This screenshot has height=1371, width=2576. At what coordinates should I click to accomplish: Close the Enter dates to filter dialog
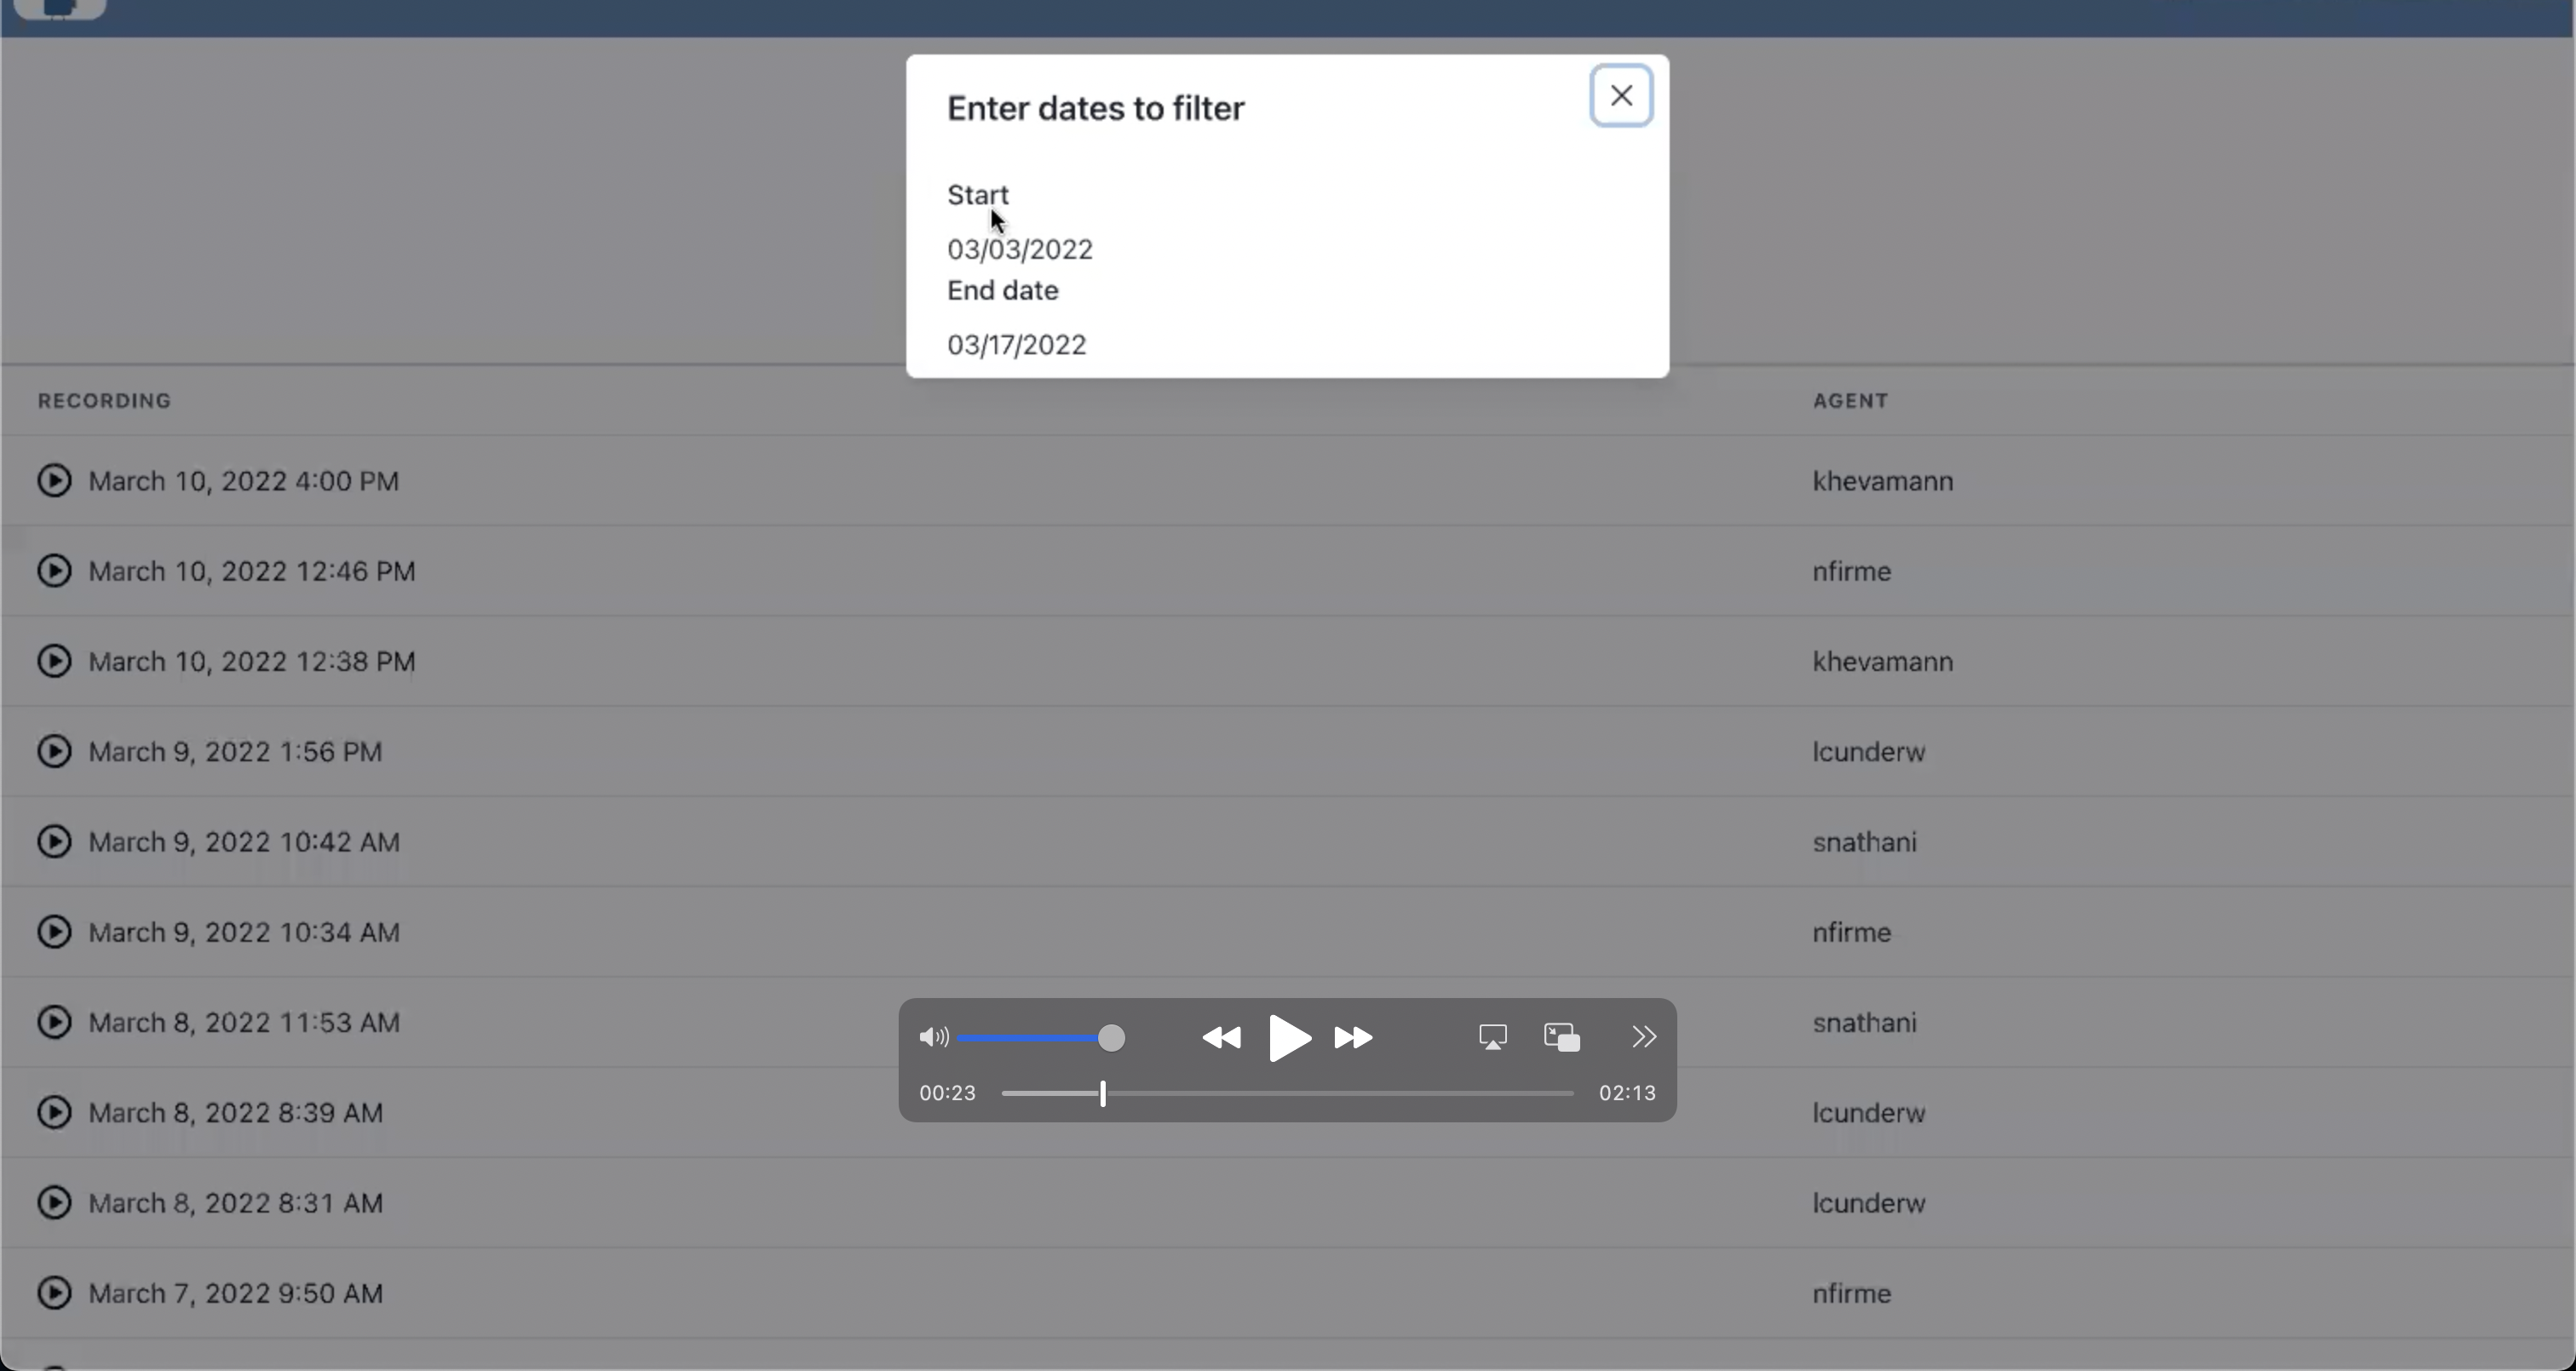pos(1620,96)
